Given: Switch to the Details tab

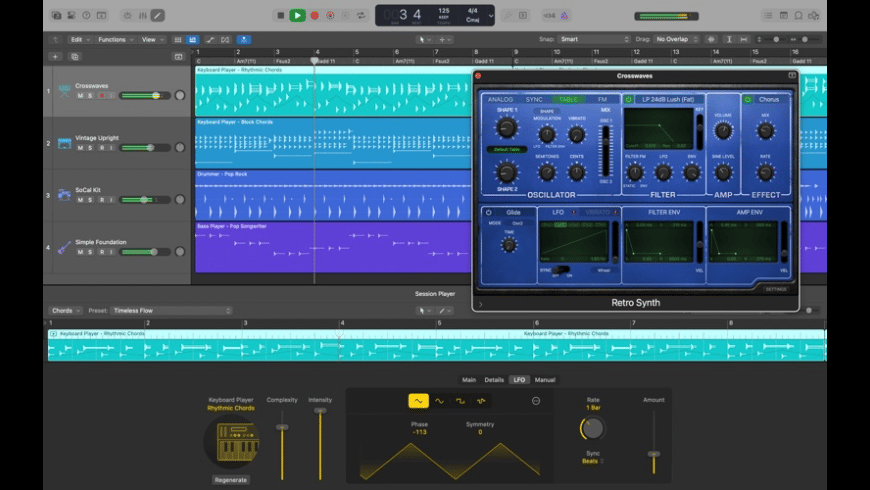Looking at the screenshot, I should [494, 380].
